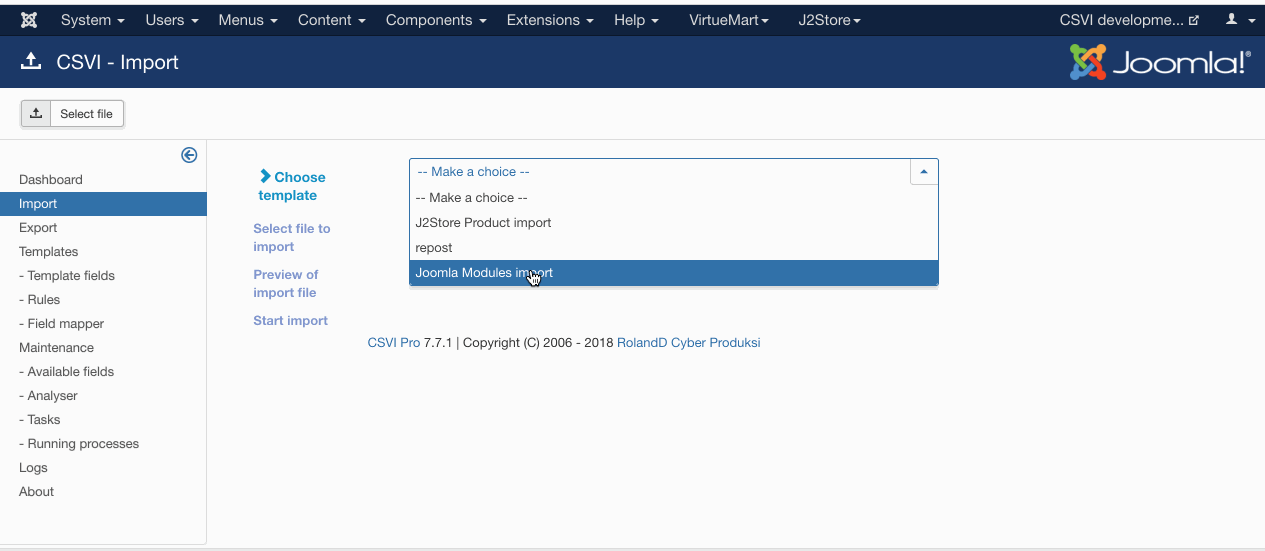The height and width of the screenshot is (551, 1265).
Task: Select J2Store Product import template
Action: [x=674, y=223]
